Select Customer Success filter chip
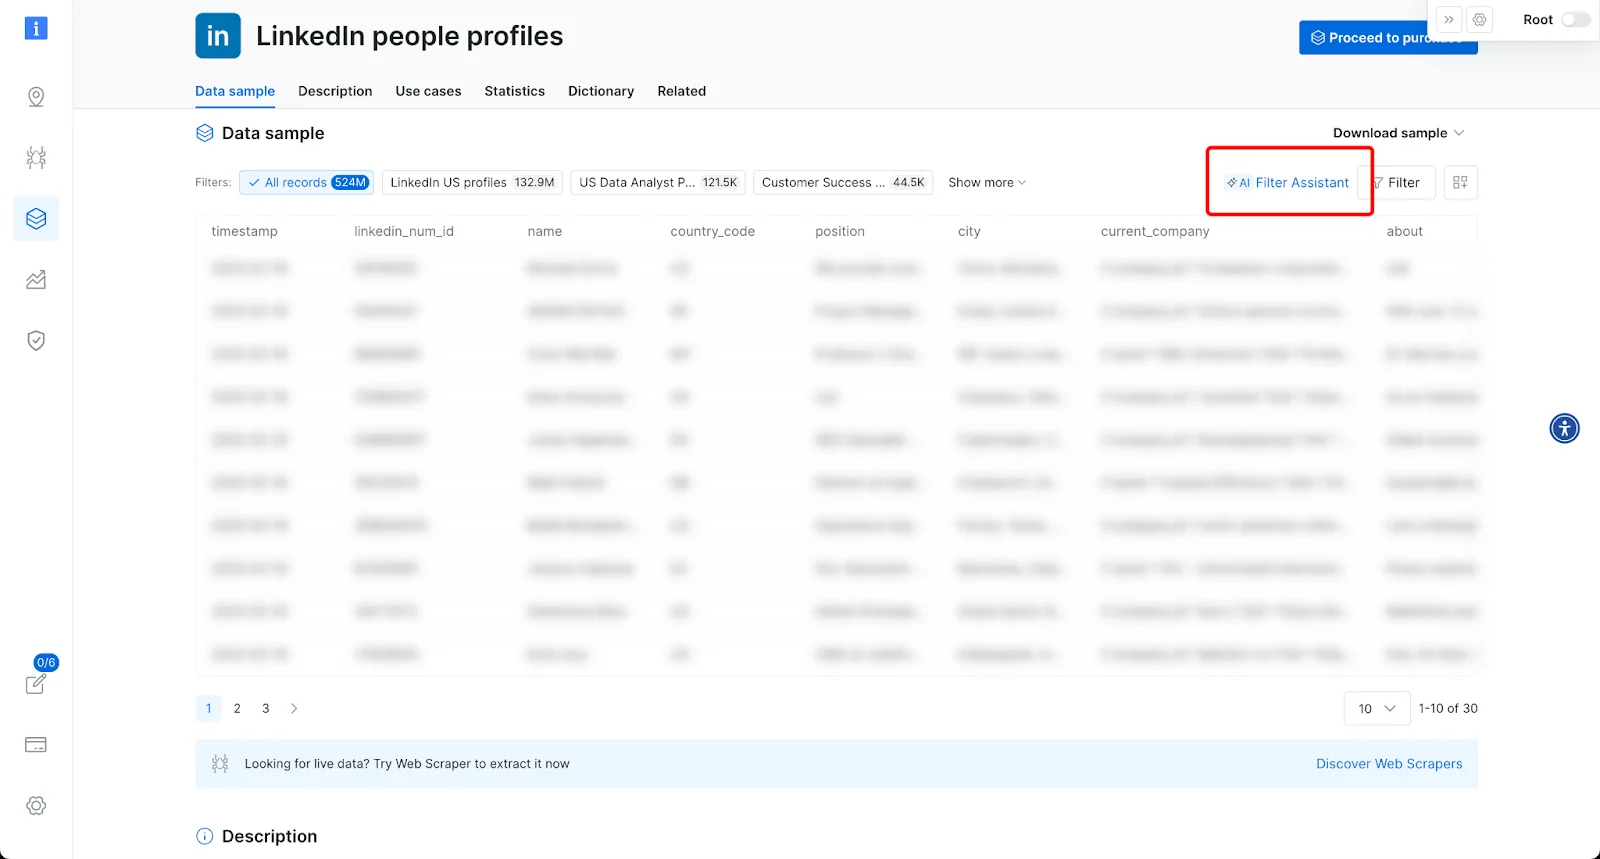Image resolution: width=1600 pixels, height=859 pixels. [843, 182]
